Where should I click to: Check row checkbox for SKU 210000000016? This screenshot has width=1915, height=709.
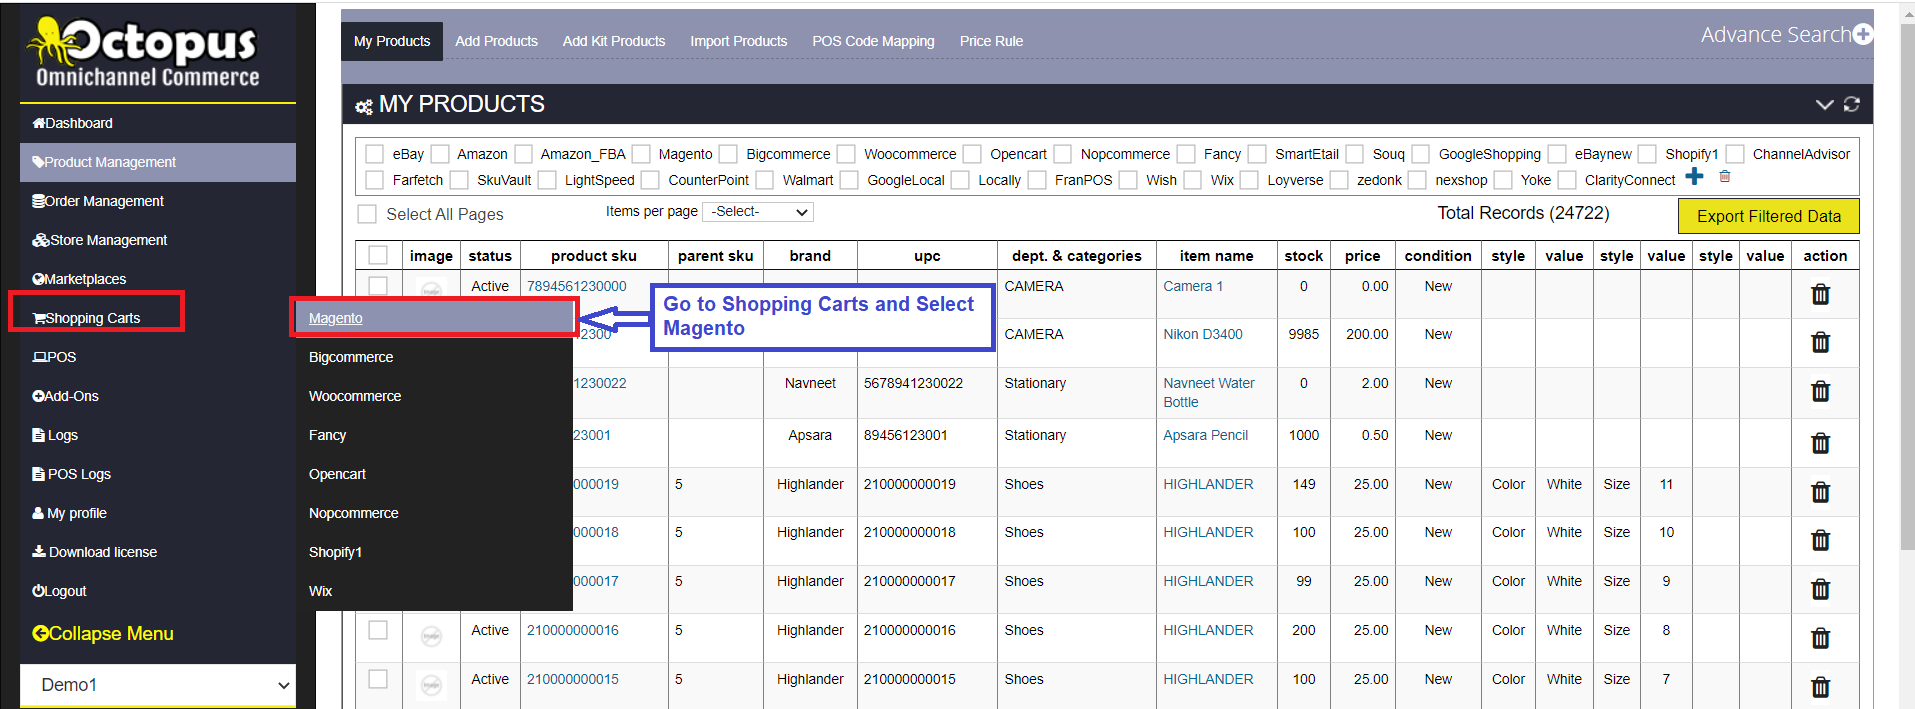point(378,630)
